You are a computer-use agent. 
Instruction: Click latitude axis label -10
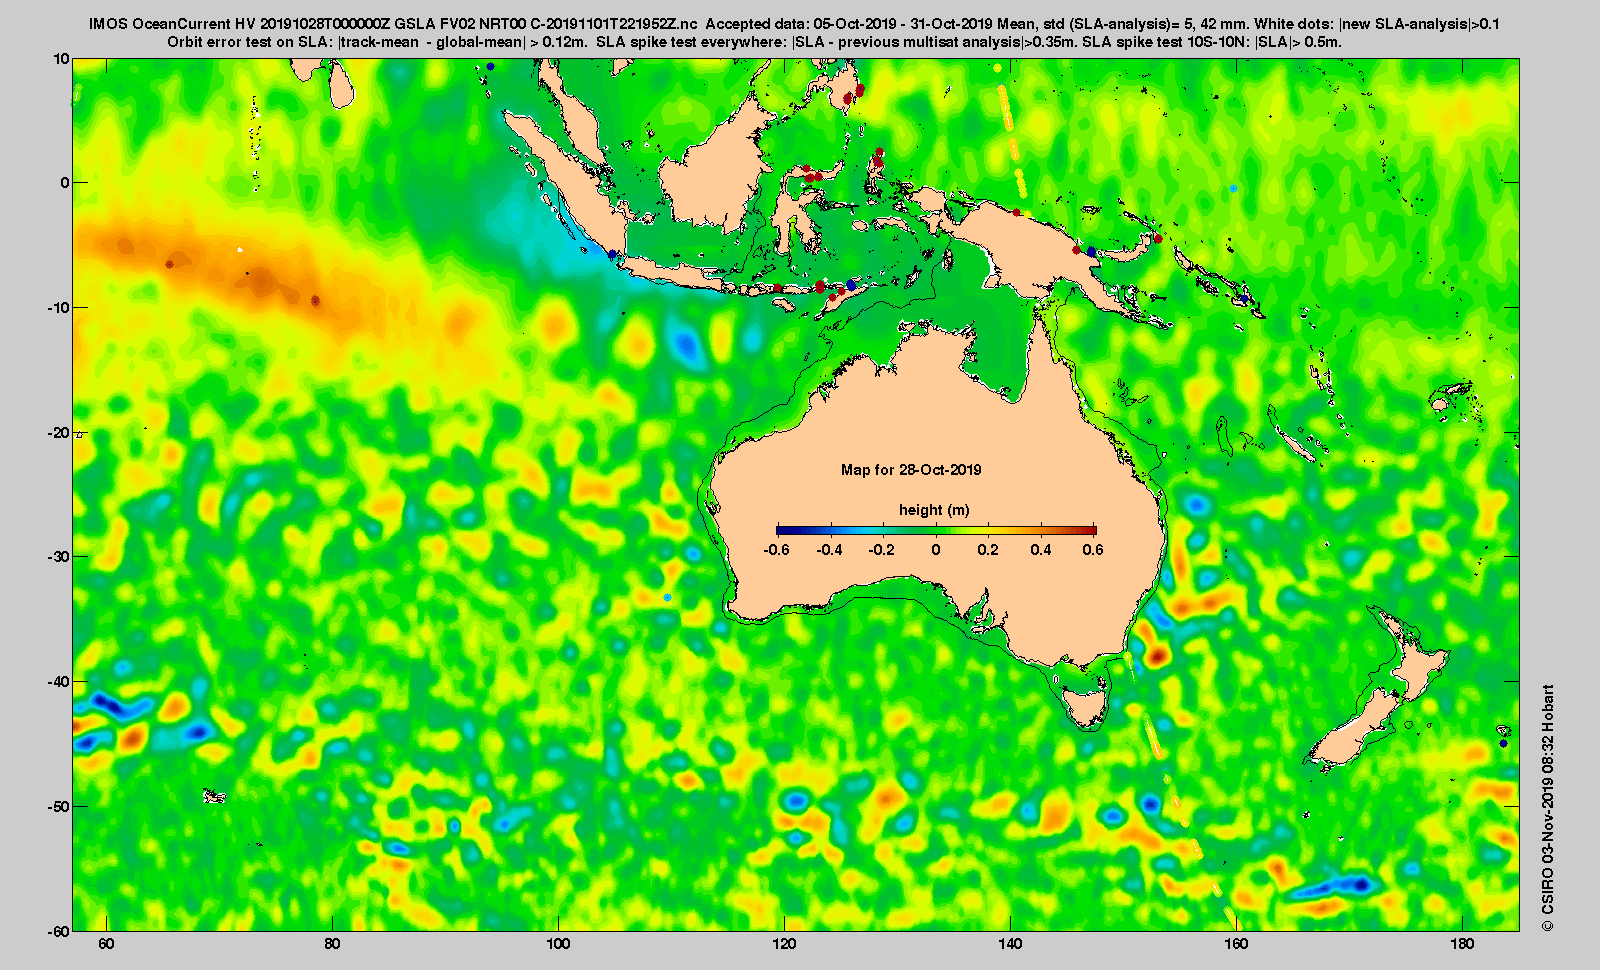pos(59,308)
